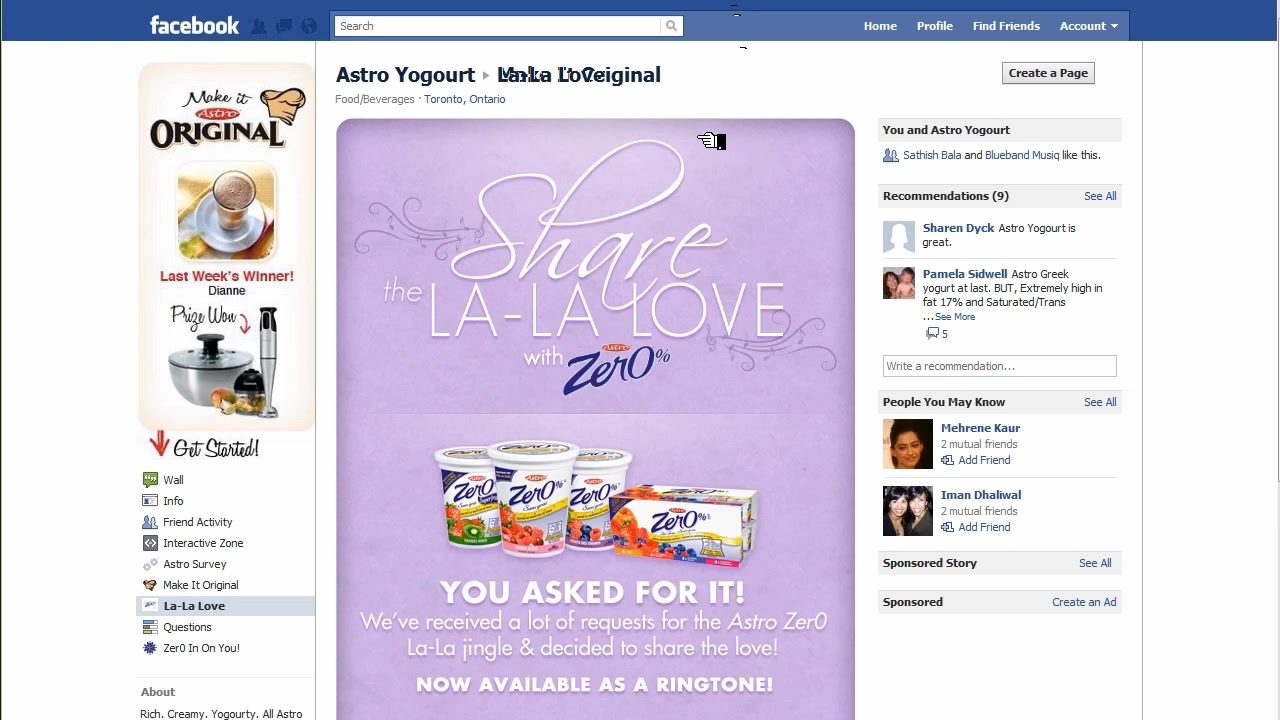Open the messages icon in header

pos(284,26)
